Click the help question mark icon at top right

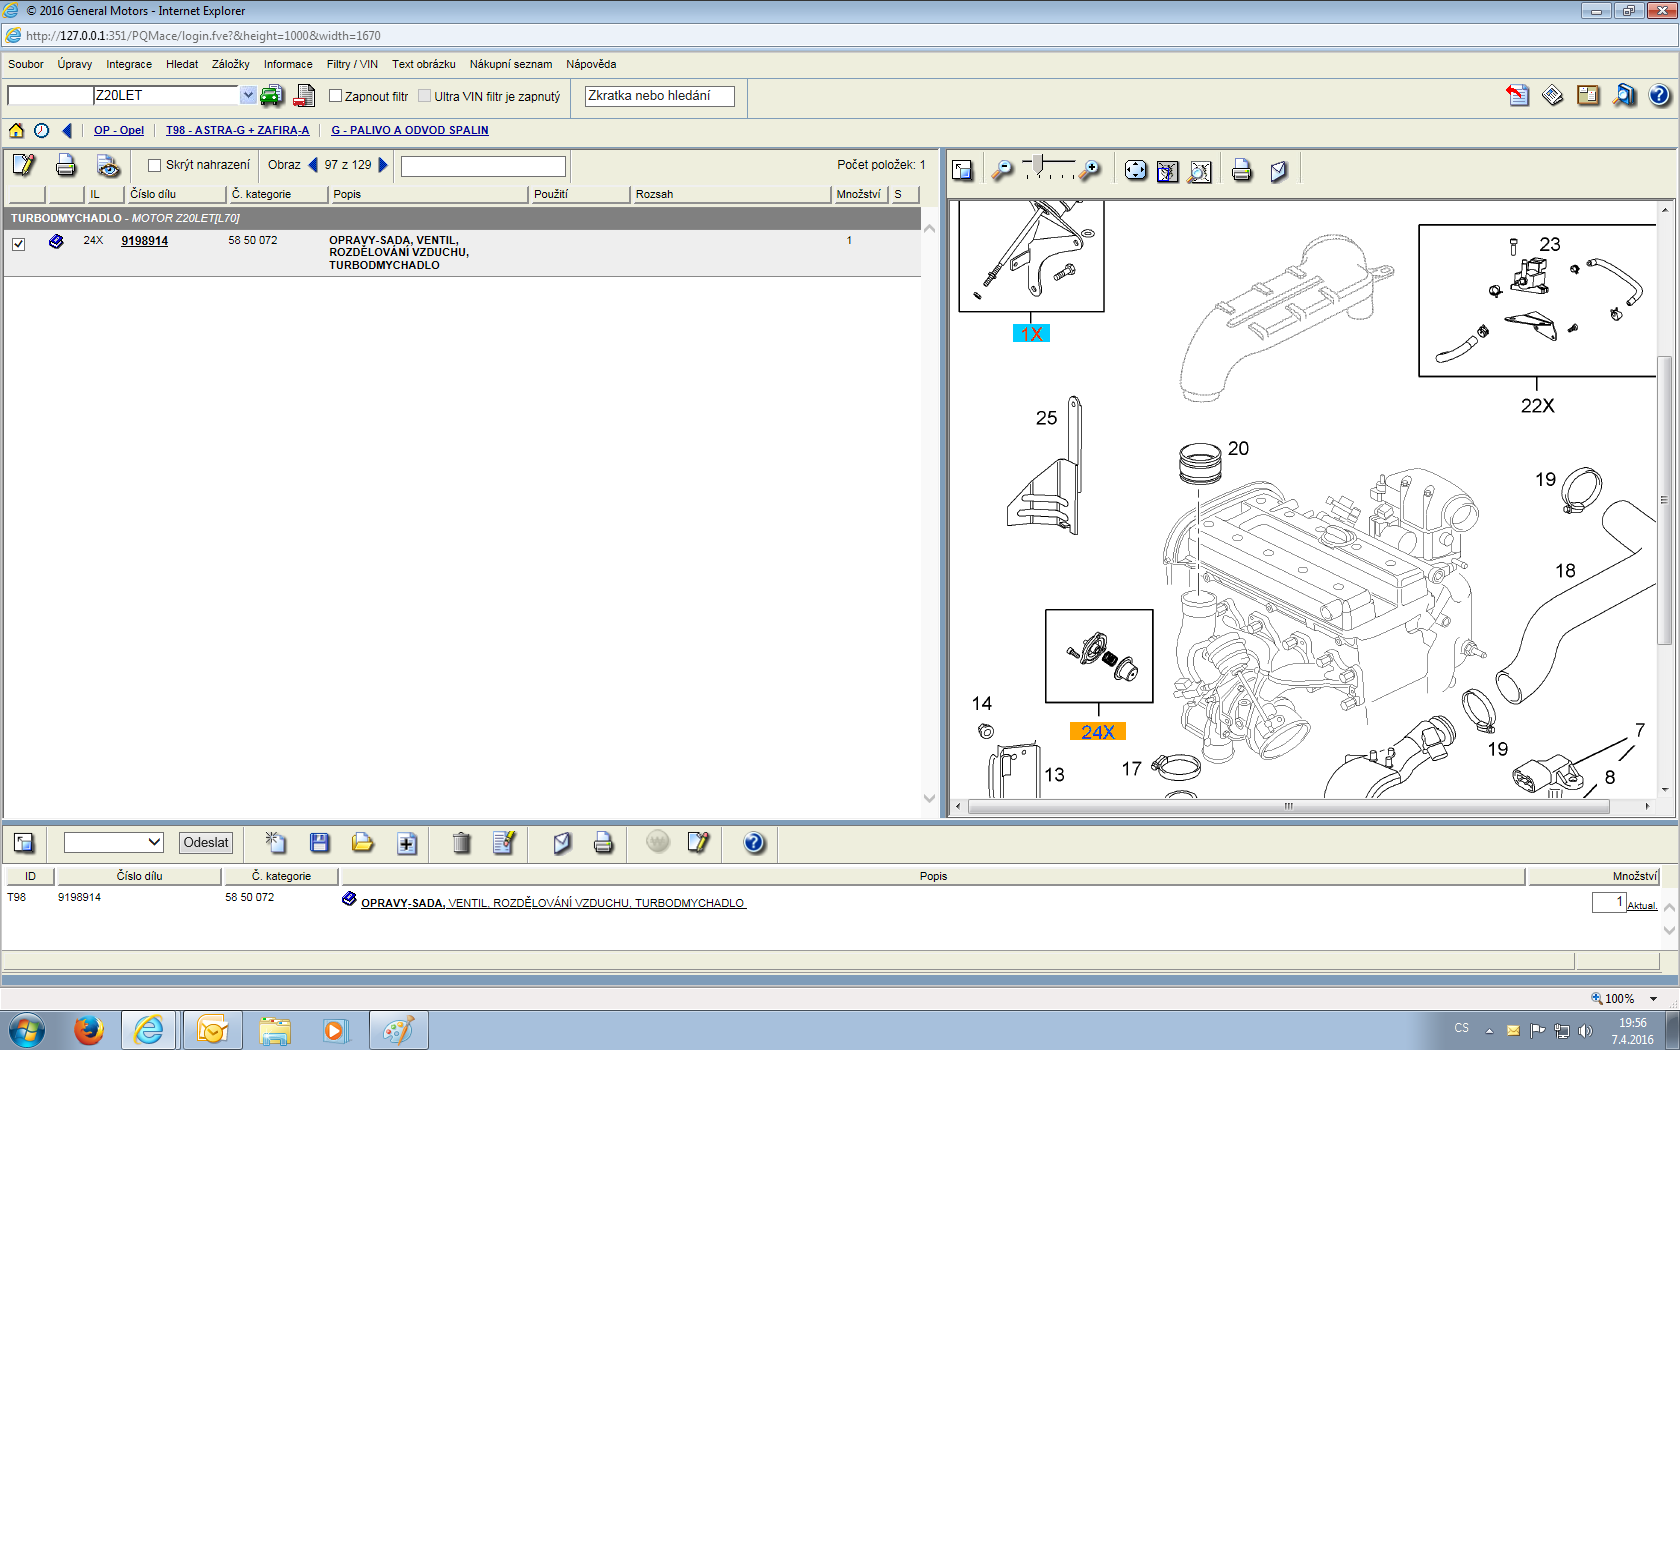(x=1659, y=96)
